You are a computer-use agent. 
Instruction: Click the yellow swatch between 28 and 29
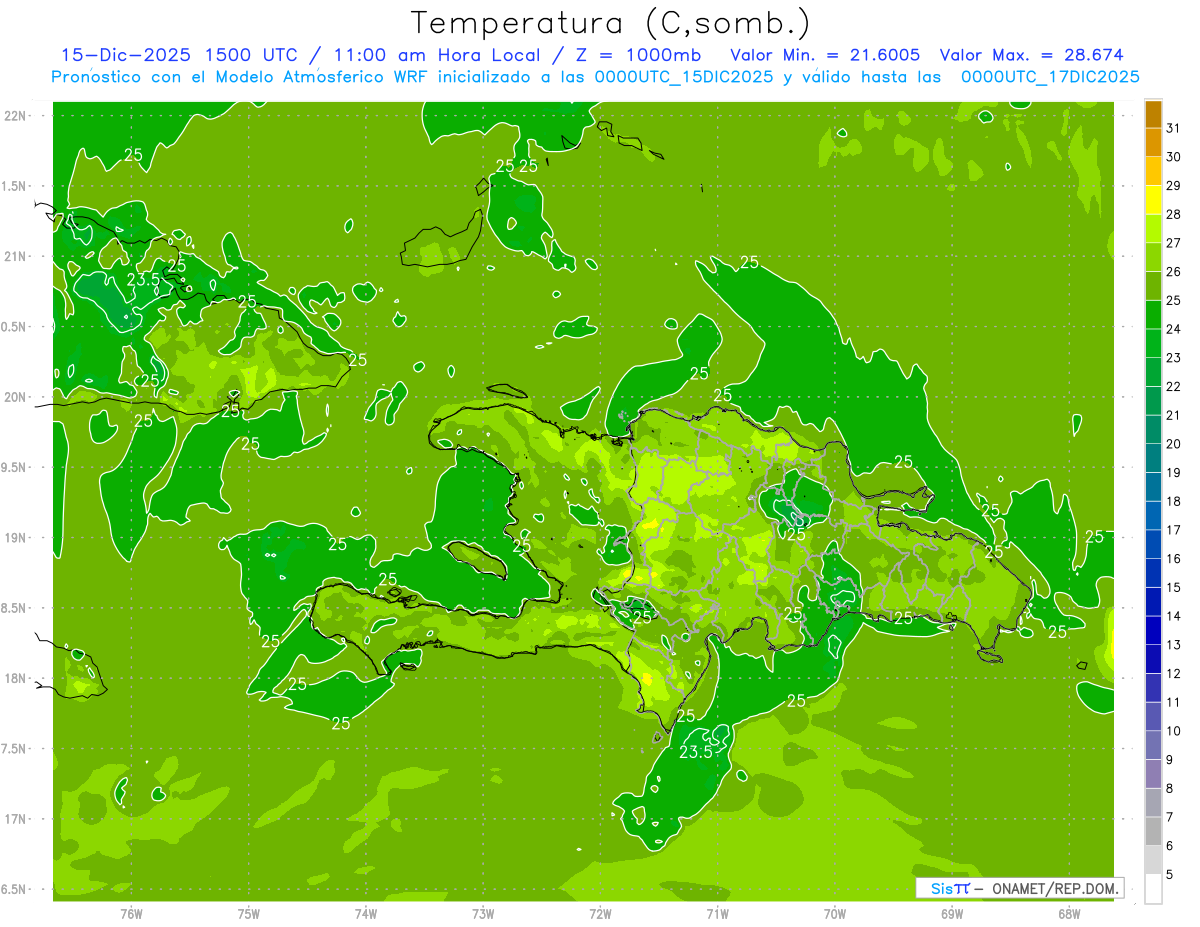pyautogui.click(x=1153, y=200)
